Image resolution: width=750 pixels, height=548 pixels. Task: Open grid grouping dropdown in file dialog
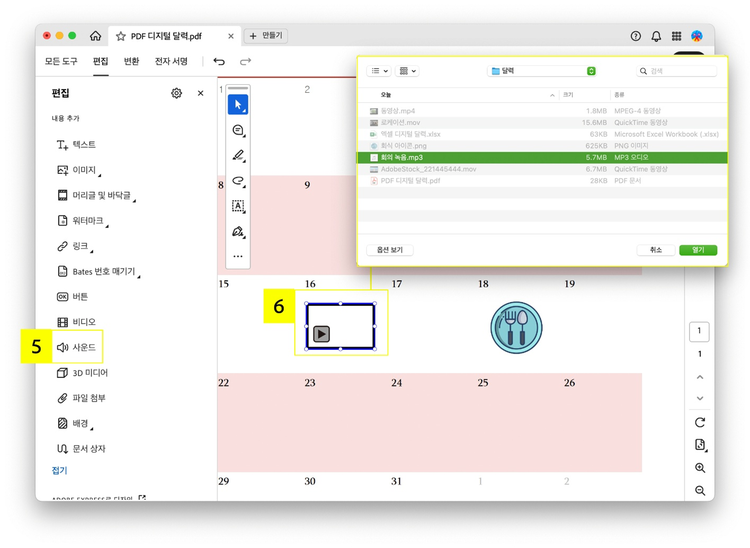point(408,71)
